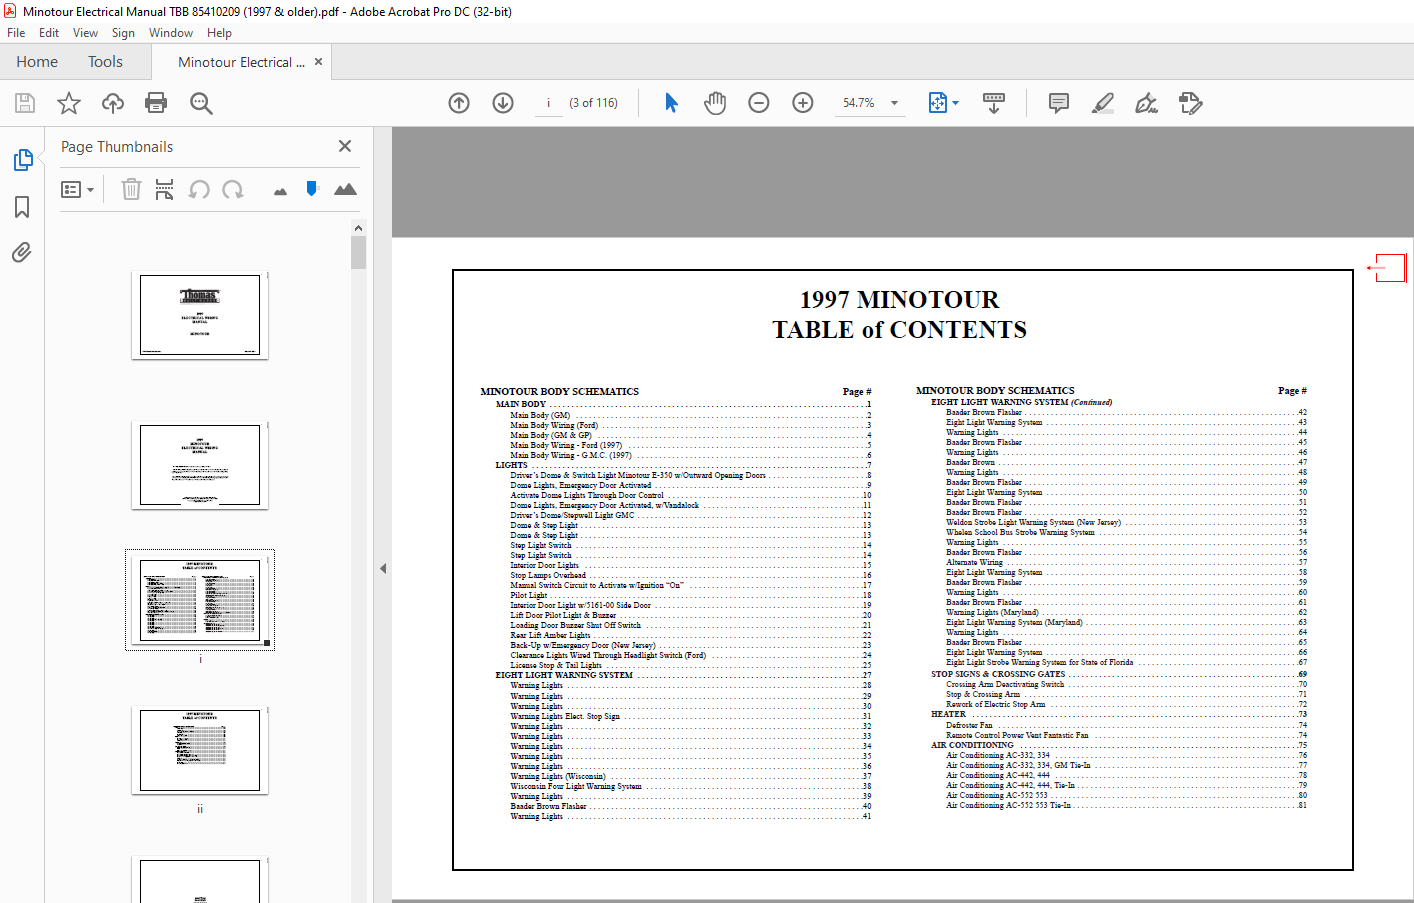Collapse the navigation pane arrow
The width and height of the screenshot is (1414, 903).
(382, 568)
